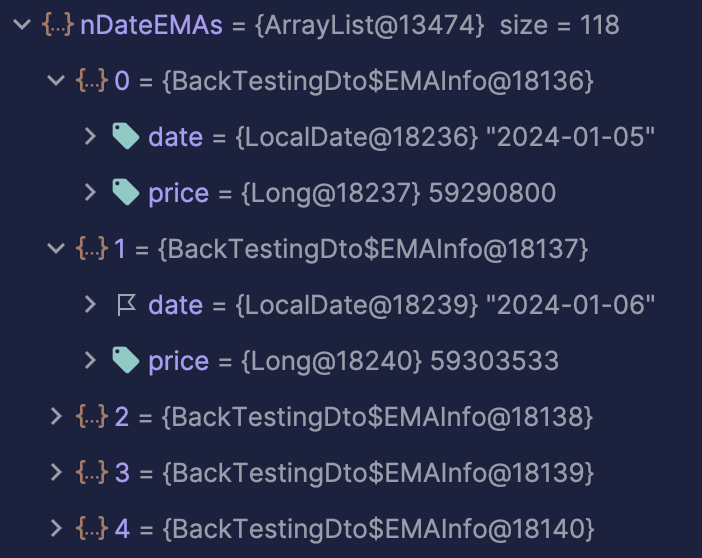
Task: Expand price field Long@18240
Action: coord(90,361)
